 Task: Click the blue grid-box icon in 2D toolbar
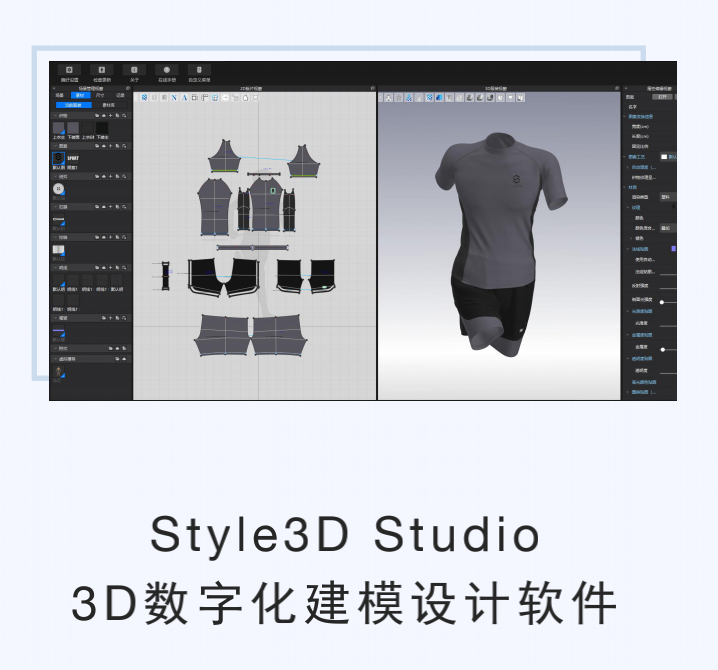[215, 98]
